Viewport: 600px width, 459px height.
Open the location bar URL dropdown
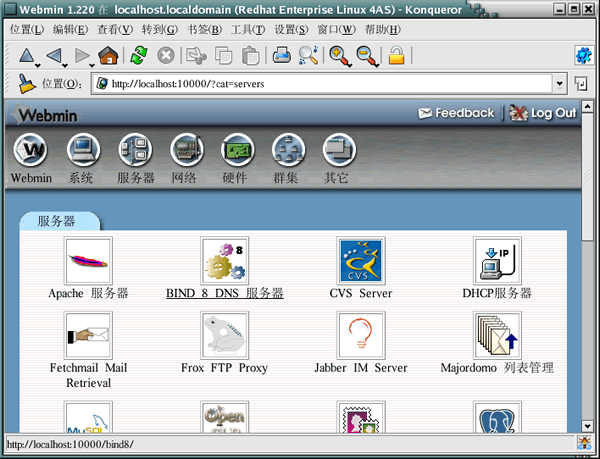560,83
